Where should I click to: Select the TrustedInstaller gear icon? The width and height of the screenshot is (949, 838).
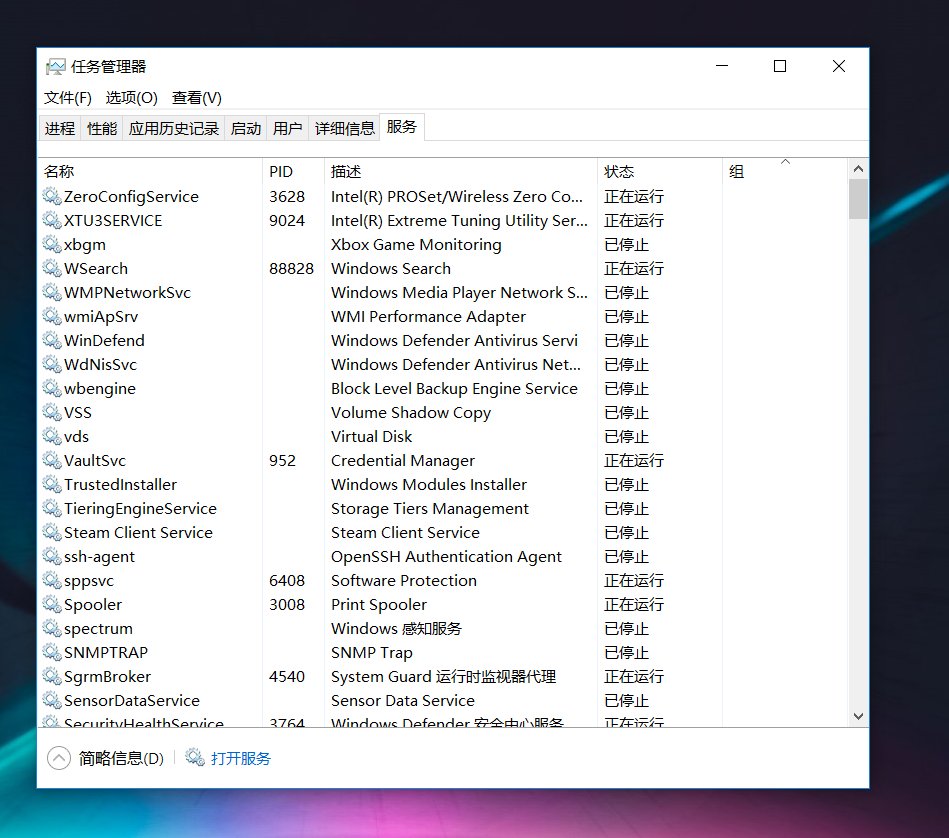coord(52,484)
